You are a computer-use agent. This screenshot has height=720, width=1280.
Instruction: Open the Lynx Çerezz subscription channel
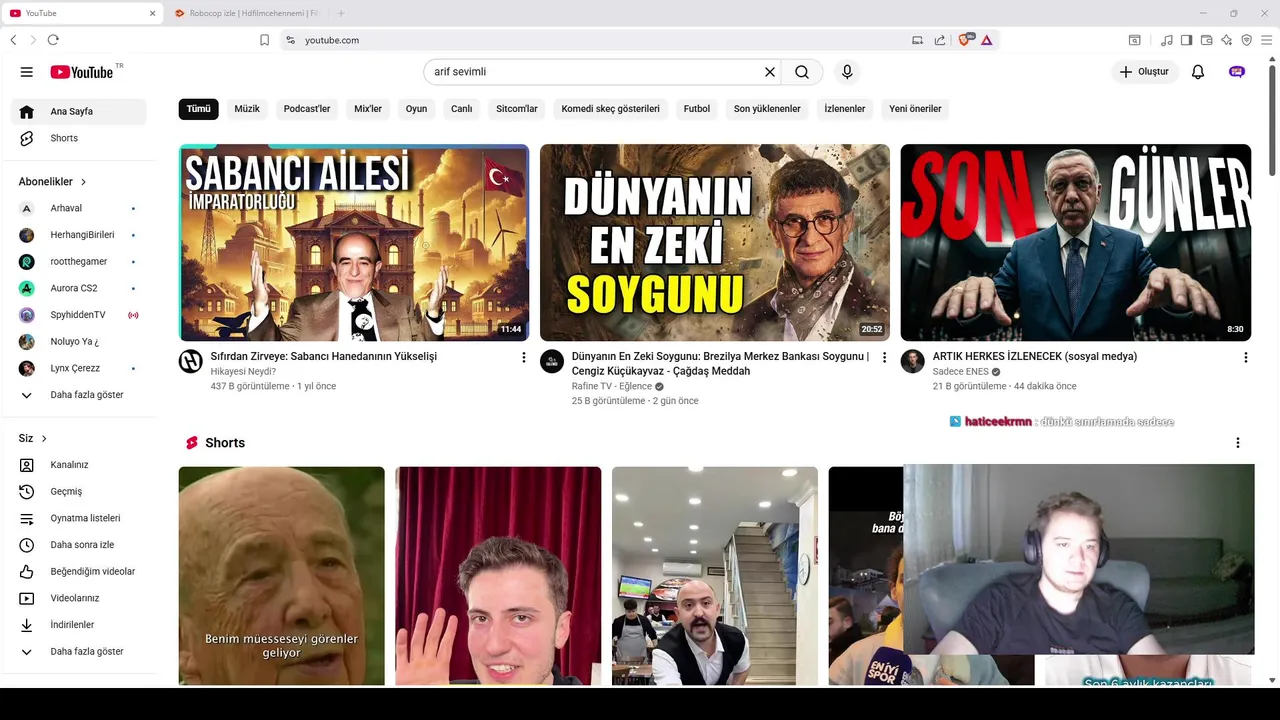pyautogui.click(x=79, y=368)
